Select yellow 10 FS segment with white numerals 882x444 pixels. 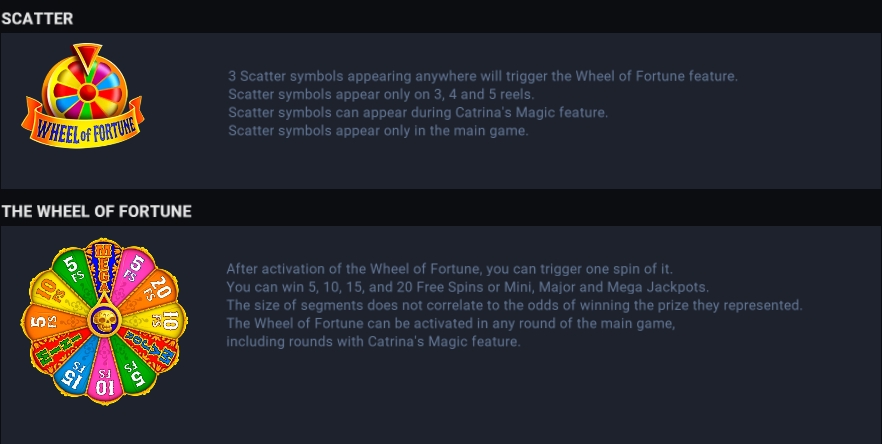[163, 320]
